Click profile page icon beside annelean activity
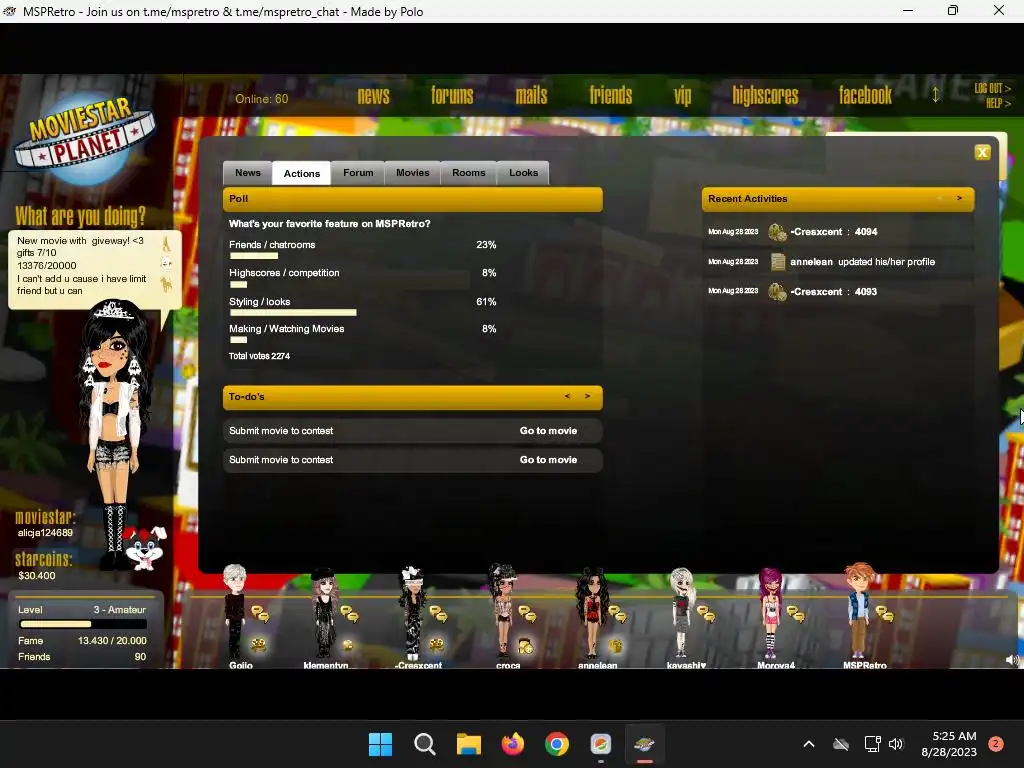Viewport: 1024px width, 768px height. (x=778, y=262)
